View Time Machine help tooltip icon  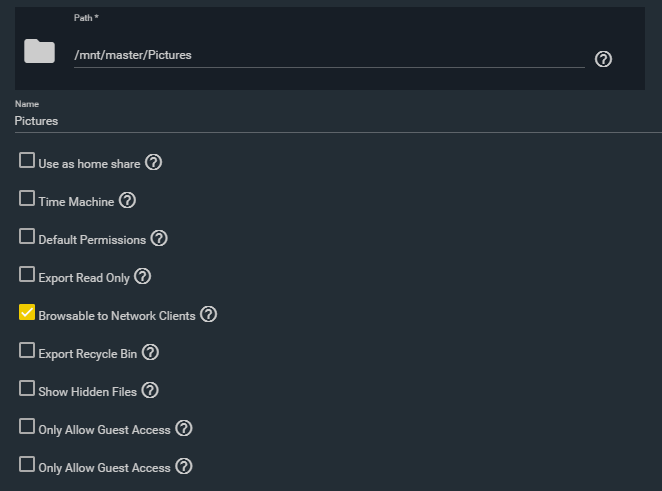(x=127, y=201)
